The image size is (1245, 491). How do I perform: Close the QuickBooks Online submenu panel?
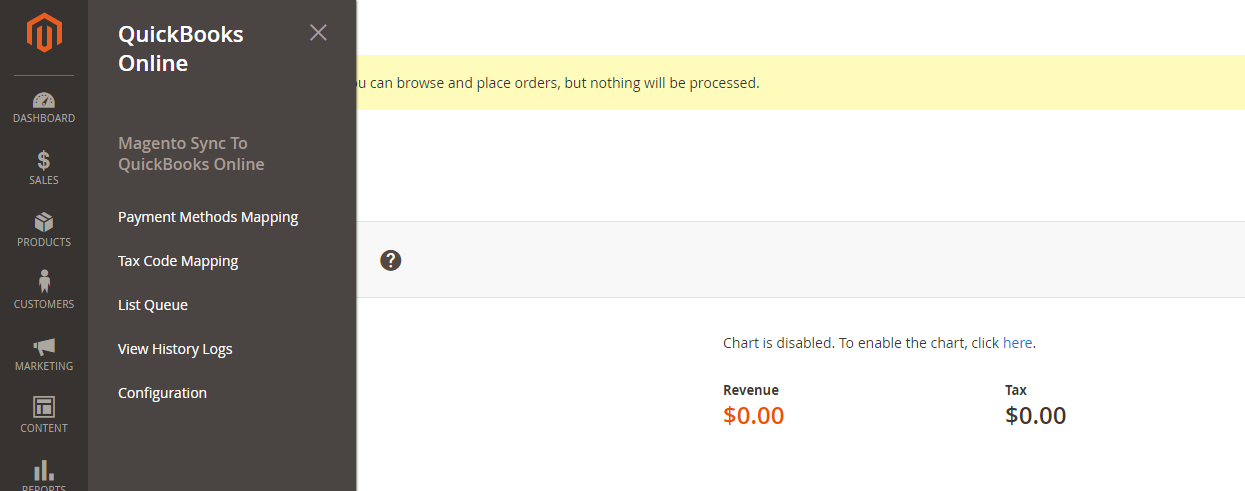pos(318,33)
